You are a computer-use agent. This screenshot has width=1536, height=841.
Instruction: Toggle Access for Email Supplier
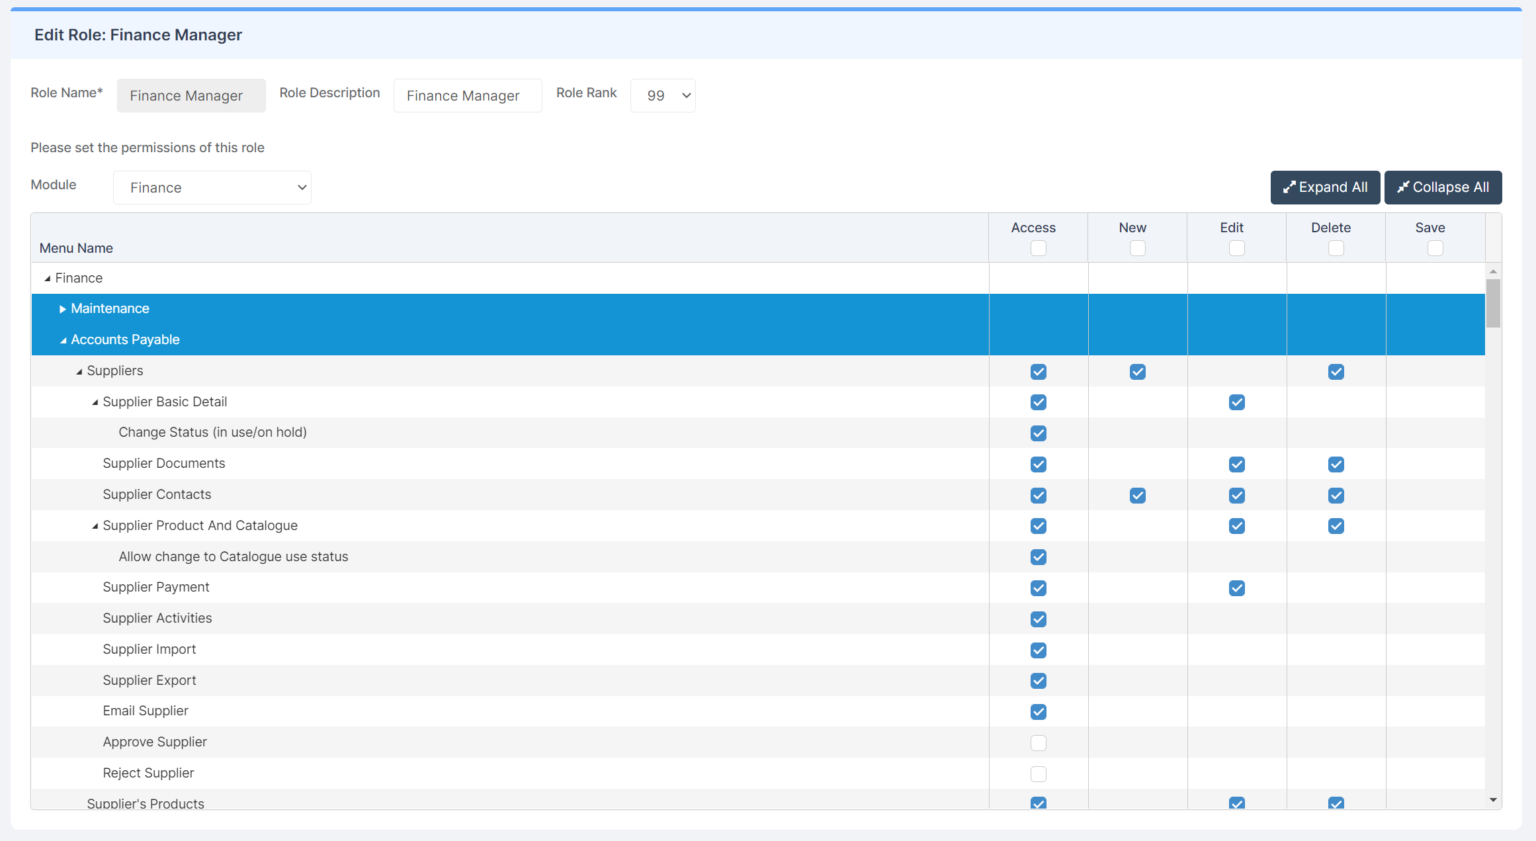click(1038, 711)
